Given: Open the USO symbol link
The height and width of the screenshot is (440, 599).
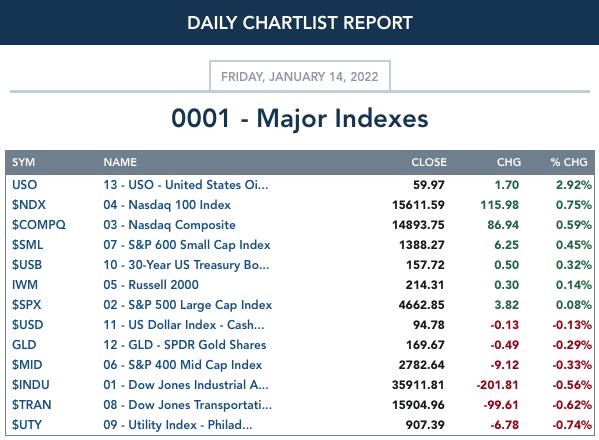Looking at the screenshot, I should (x=24, y=185).
